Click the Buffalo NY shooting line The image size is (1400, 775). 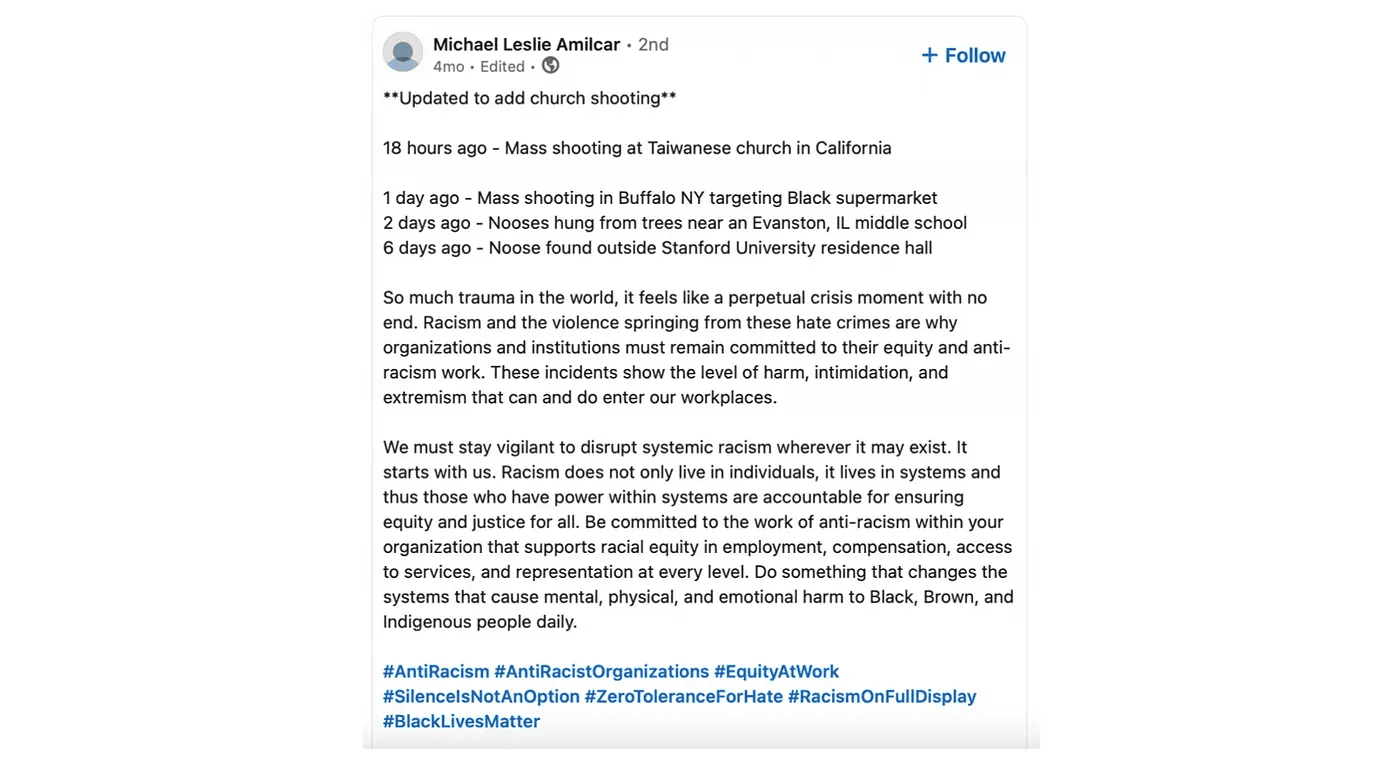[x=660, y=198]
